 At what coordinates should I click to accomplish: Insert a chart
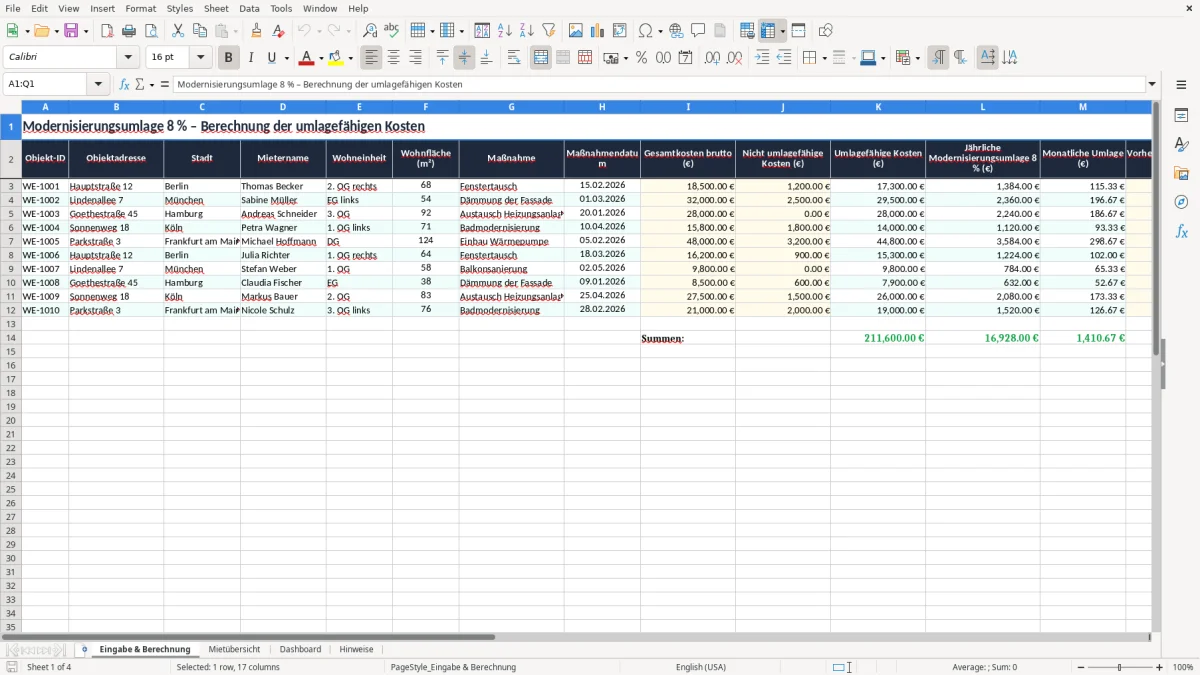point(598,31)
